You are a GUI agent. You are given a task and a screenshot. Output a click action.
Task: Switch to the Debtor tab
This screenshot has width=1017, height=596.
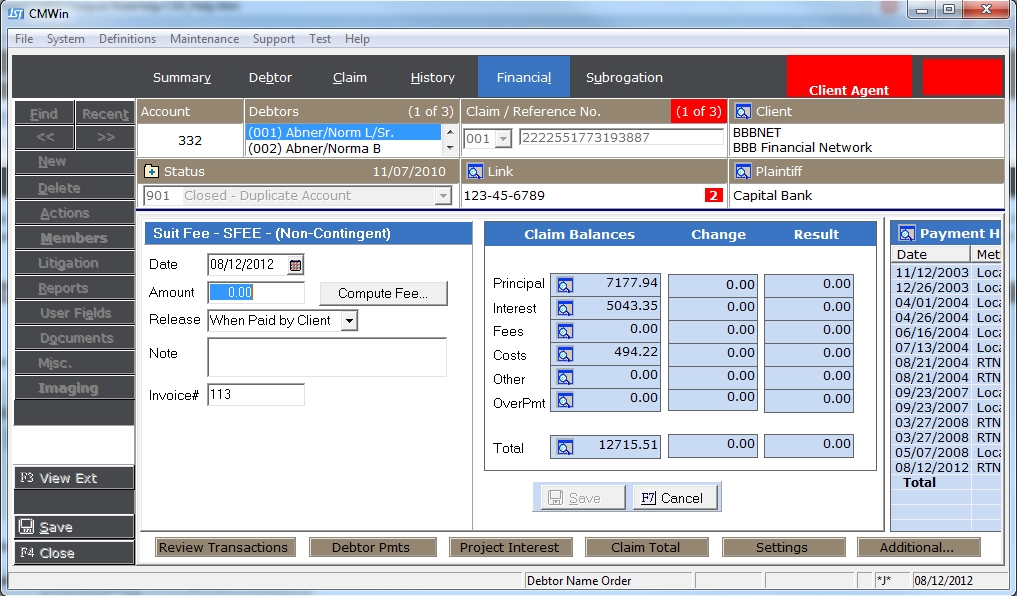point(270,77)
